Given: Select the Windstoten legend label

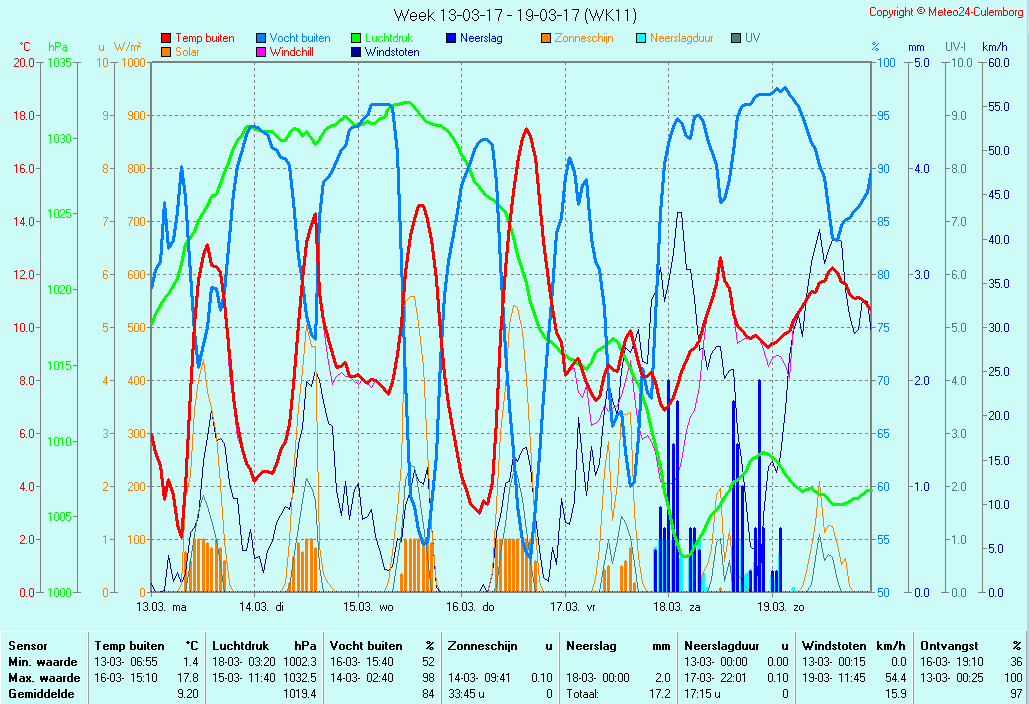Looking at the screenshot, I should point(391,52).
